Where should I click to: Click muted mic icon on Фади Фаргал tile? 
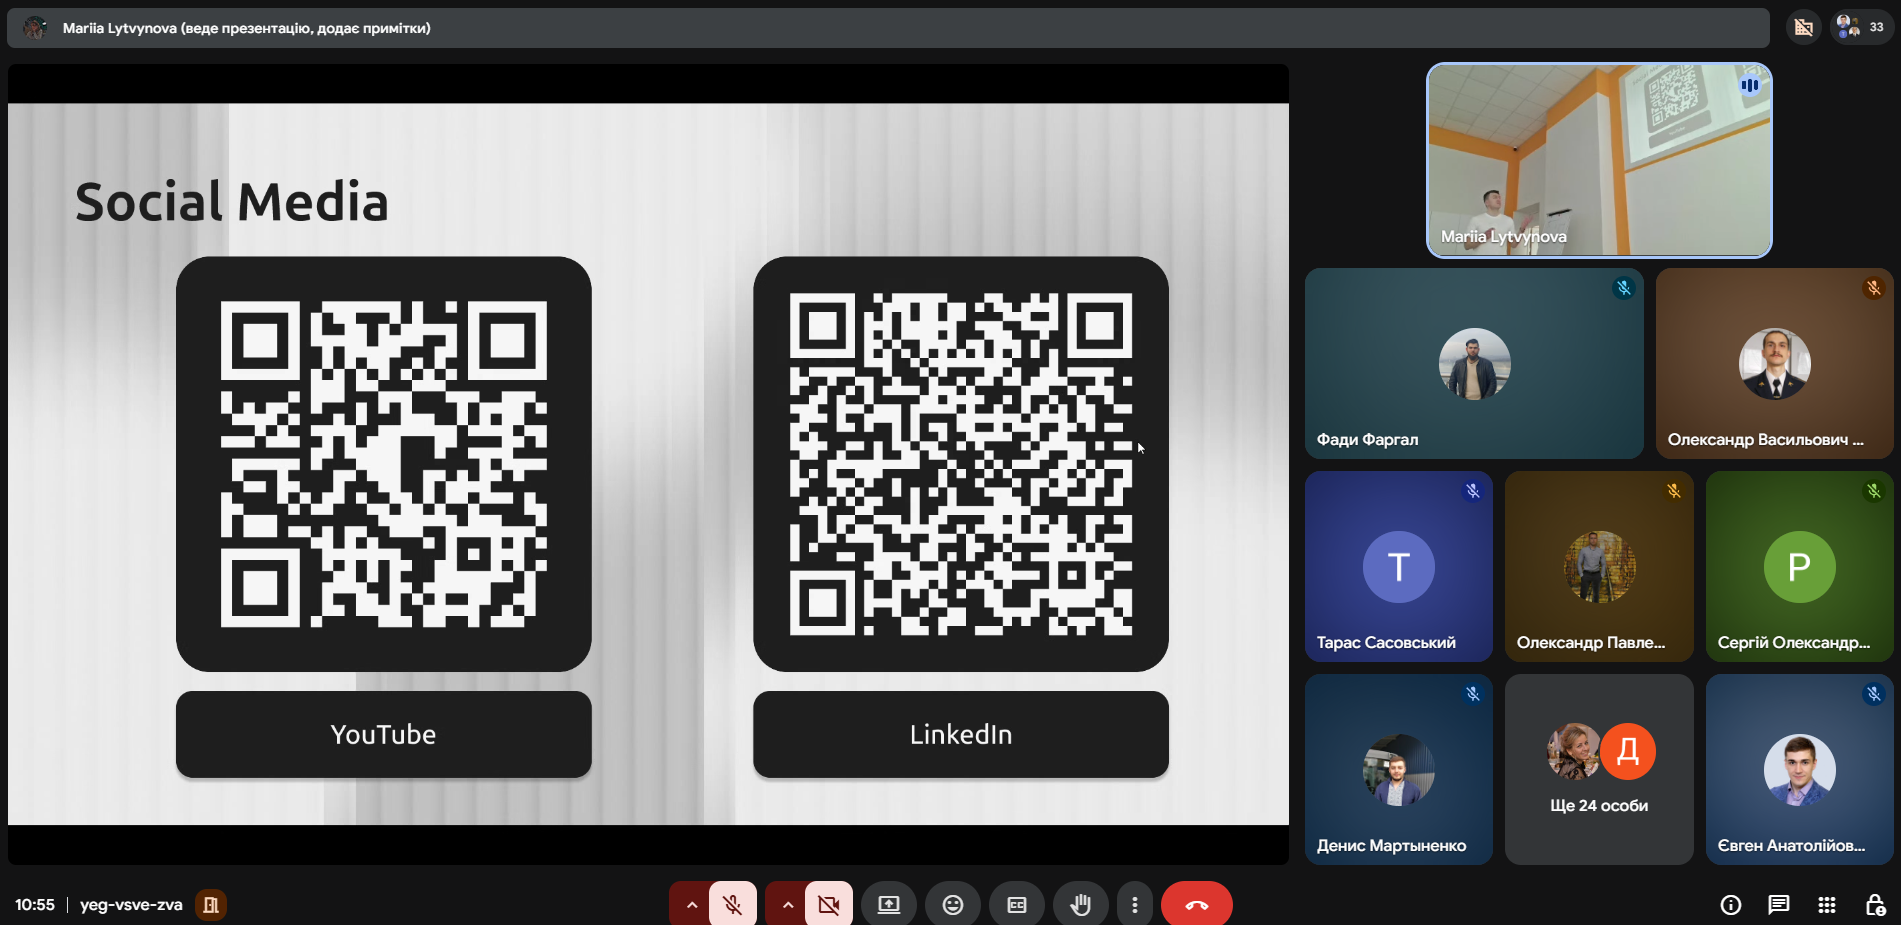(x=1624, y=288)
